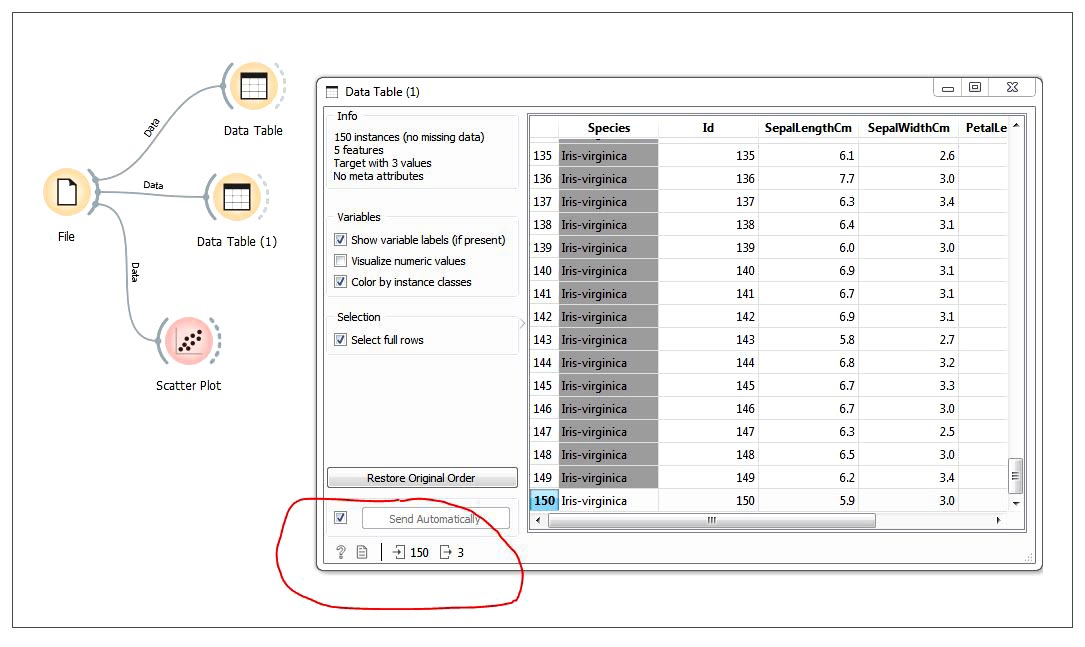Click the Restore Original Order button
1085x647 pixels.
coord(421,478)
